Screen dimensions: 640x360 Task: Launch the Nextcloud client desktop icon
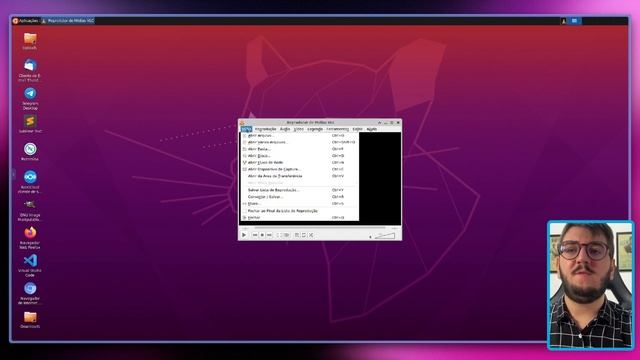[30, 182]
